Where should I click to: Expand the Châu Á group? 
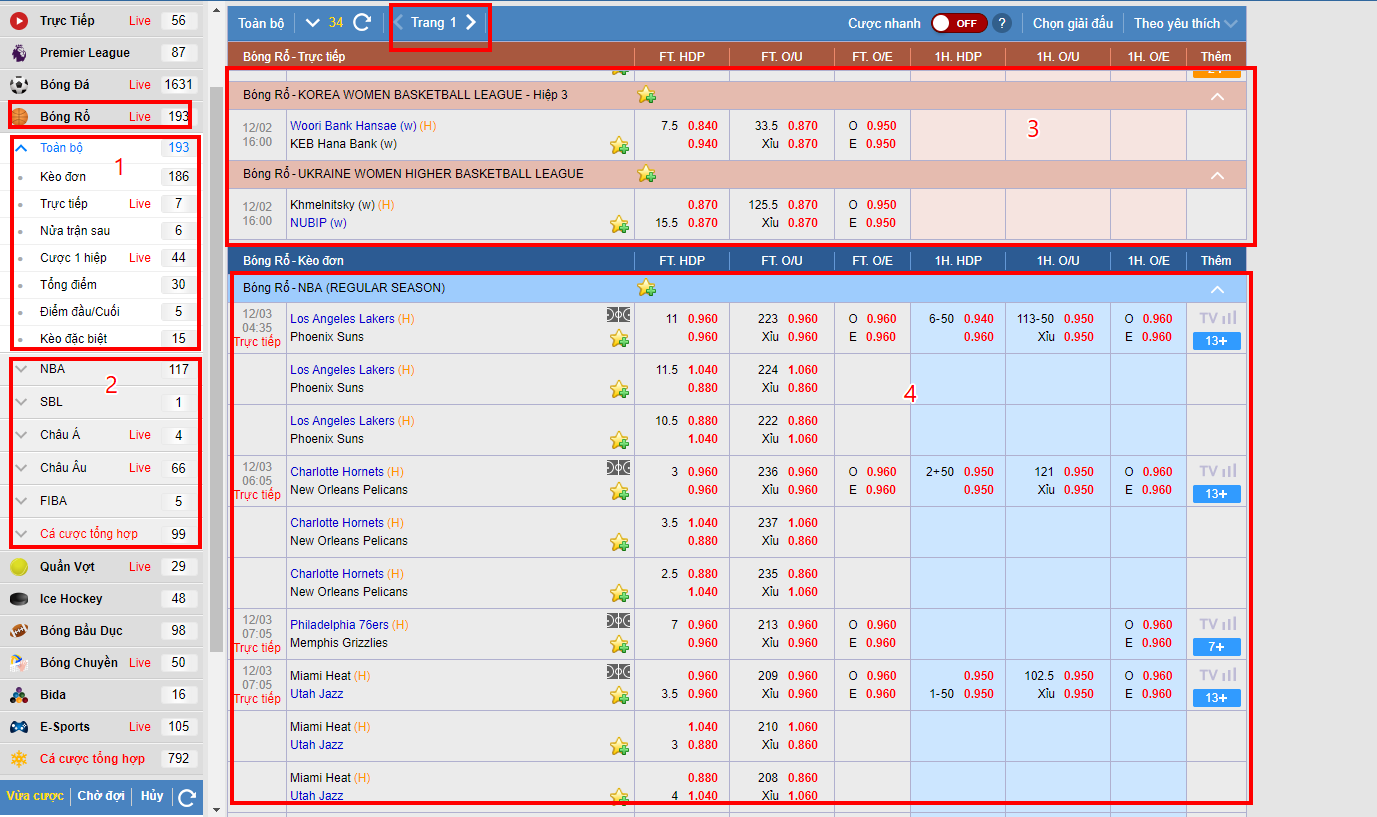click(x=21, y=435)
